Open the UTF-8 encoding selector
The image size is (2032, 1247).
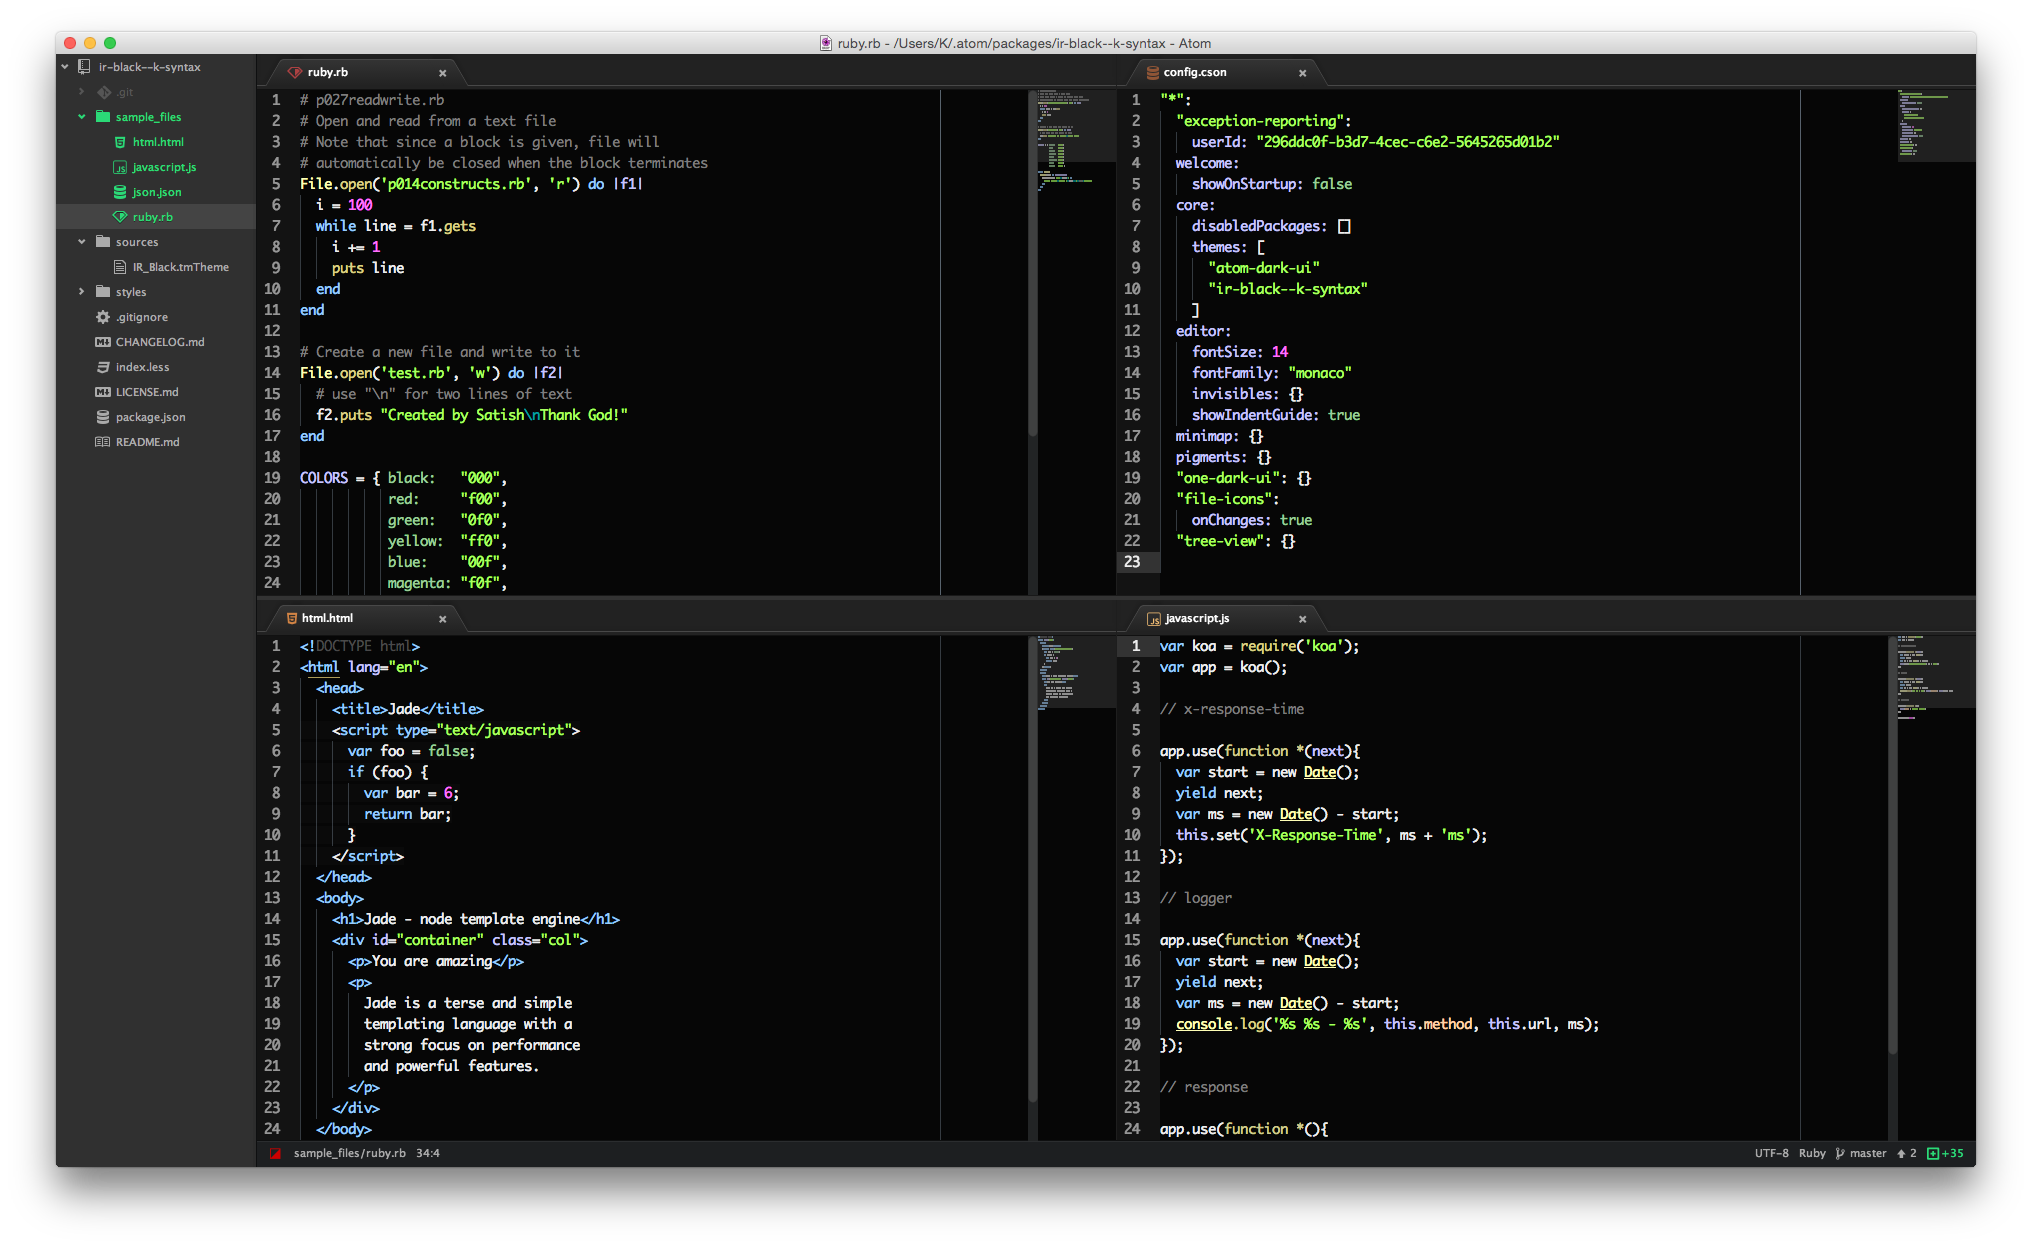click(1771, 1153)
